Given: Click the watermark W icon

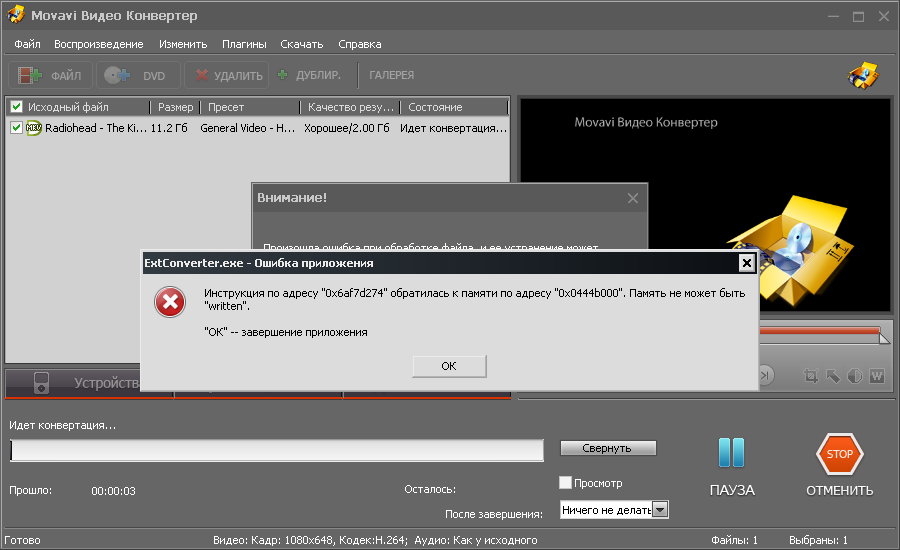Looking at the screenshot, I should pyautogui.click(x=877, y=376).
